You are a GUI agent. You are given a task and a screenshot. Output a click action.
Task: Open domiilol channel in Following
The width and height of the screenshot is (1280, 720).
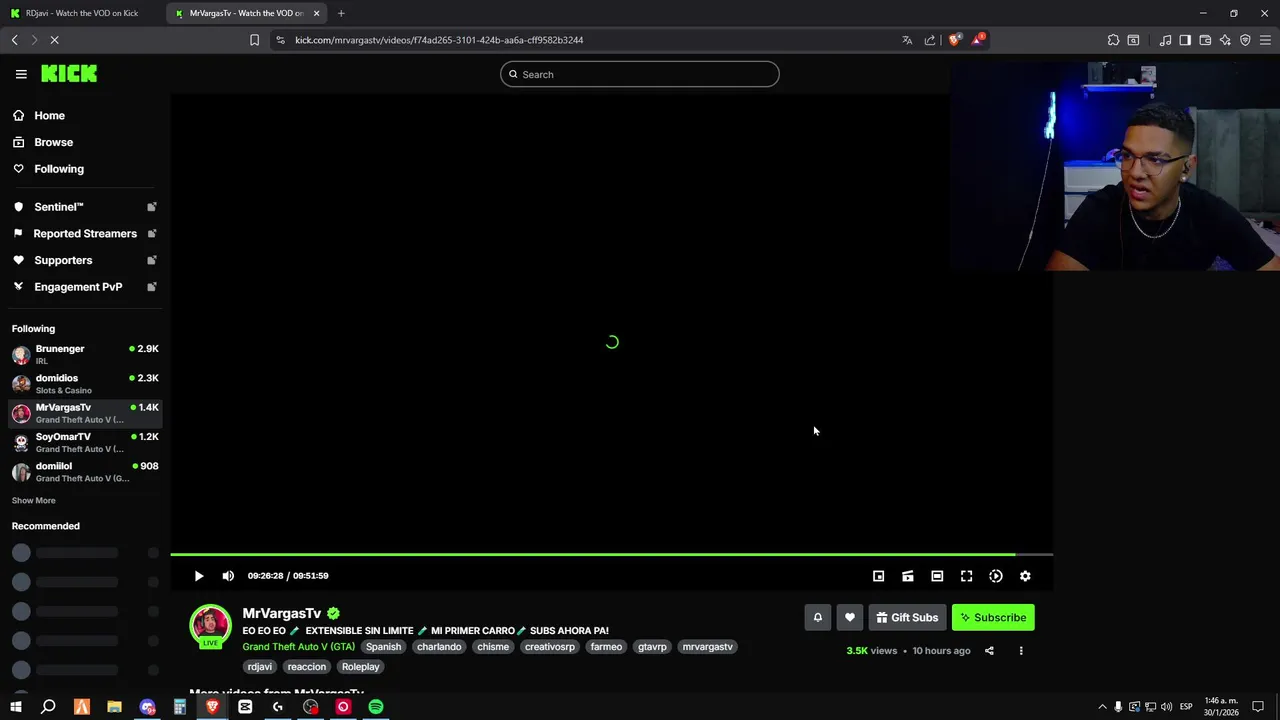[85, 472]
